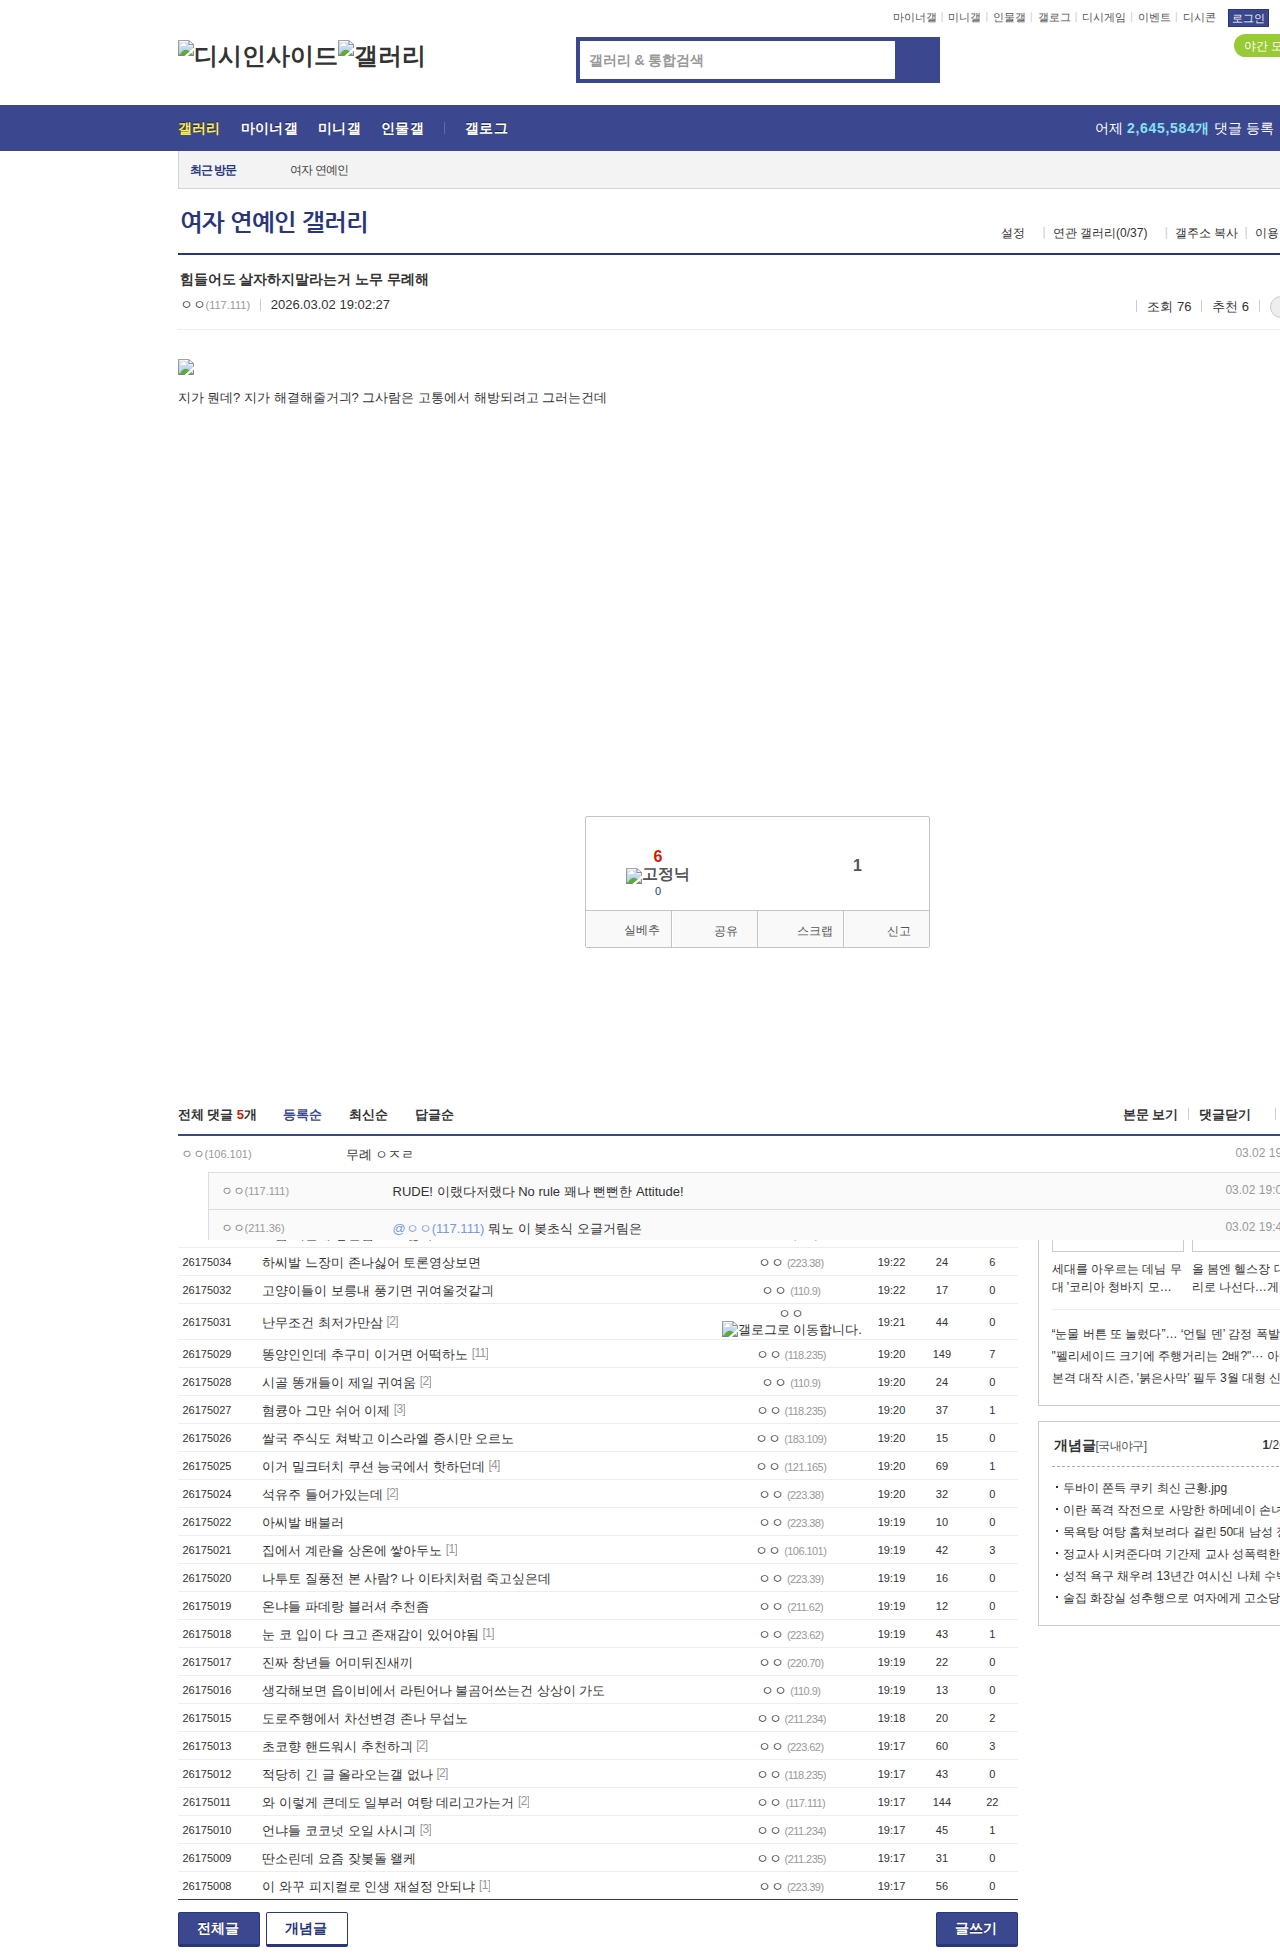Click the downvote count 1
Viewport: 1280px width, 1960px height.
[857, 865]
